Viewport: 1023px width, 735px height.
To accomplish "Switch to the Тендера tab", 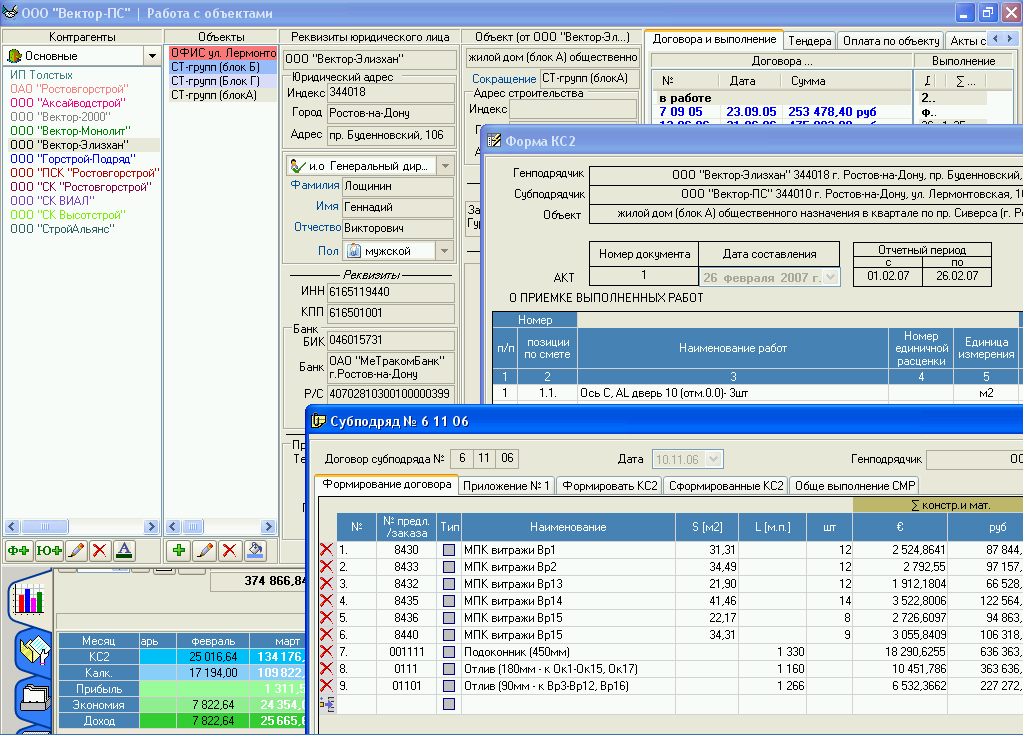I will click(810, 40).
